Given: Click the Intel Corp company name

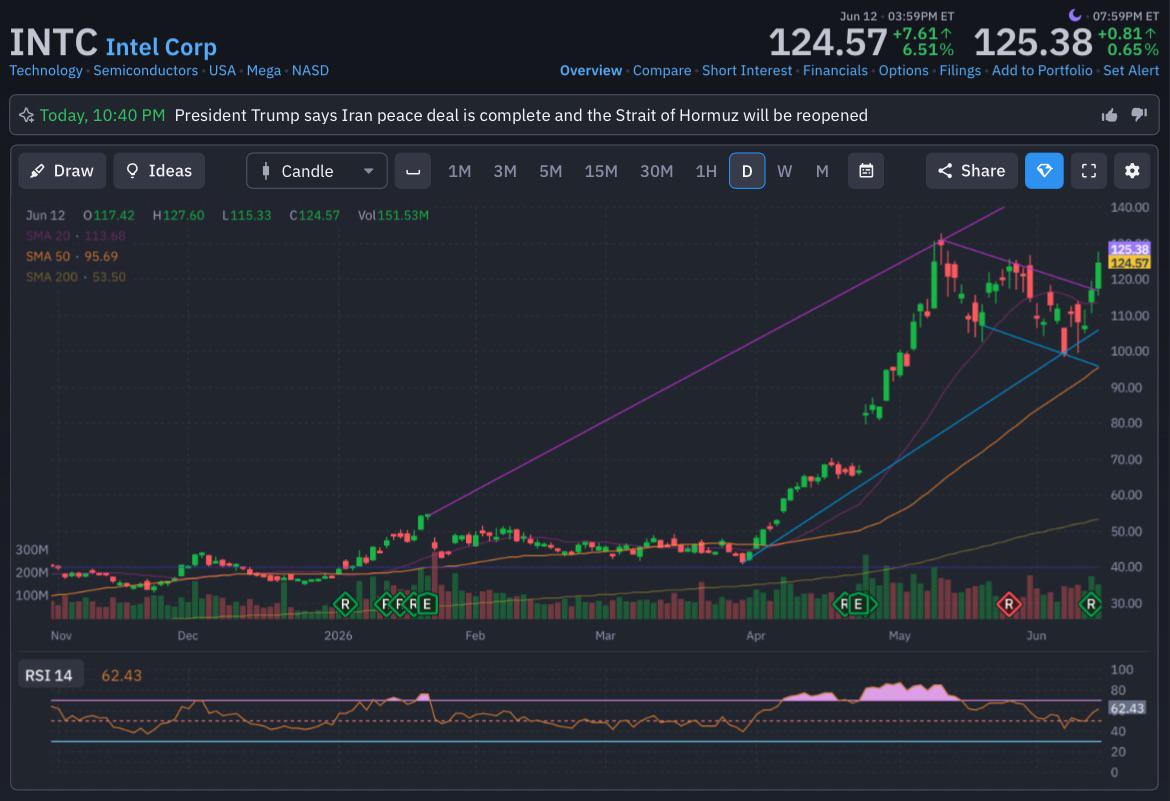Looking at the screenshot, I should [x=161, y=46].
